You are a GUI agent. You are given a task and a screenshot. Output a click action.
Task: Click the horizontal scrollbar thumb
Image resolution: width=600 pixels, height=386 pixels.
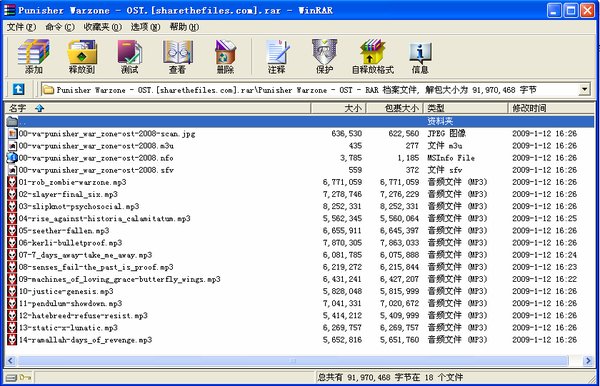point(293,360)
